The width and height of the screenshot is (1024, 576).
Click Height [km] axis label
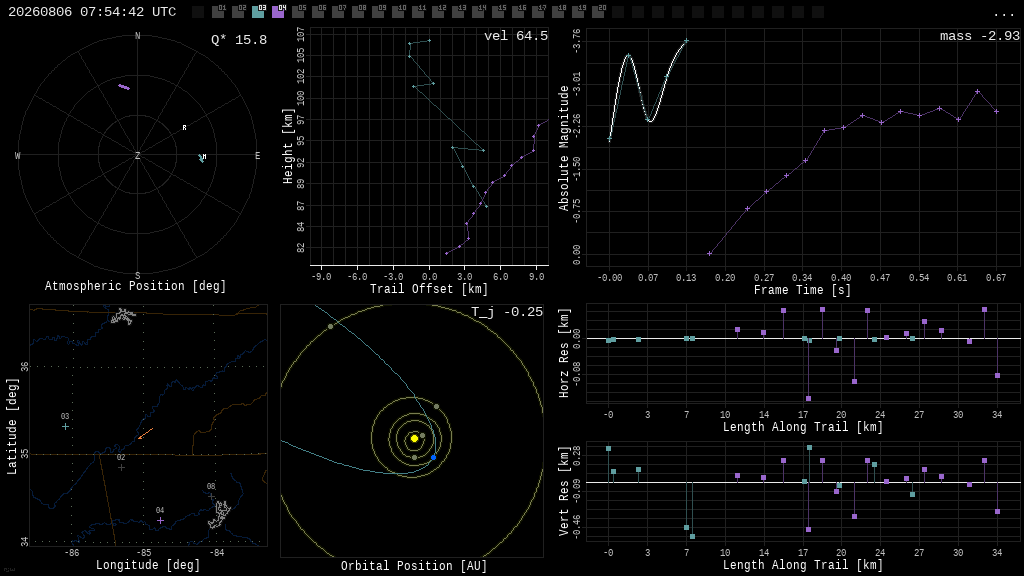click(x=287, y=146)
